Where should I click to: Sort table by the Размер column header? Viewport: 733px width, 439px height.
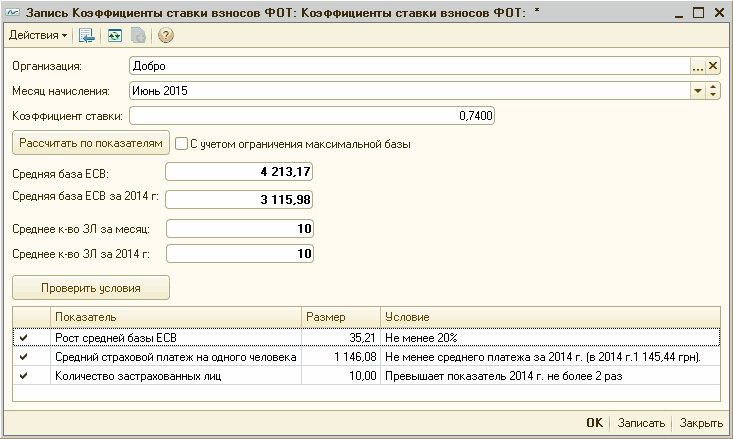[340, 316]
